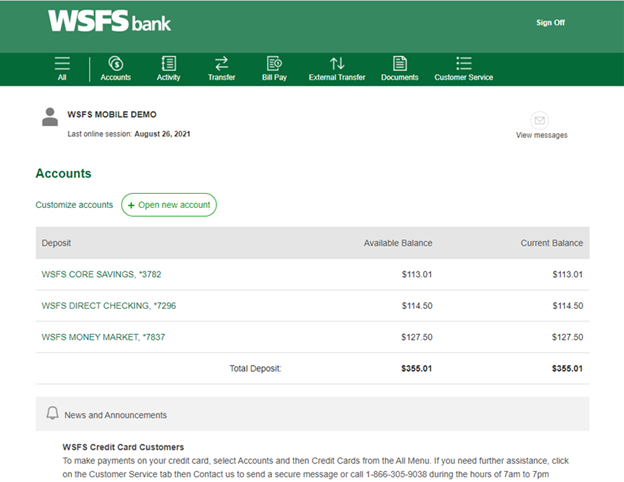Select the Activity menu label
624x482 pixels.
[168, 77]
